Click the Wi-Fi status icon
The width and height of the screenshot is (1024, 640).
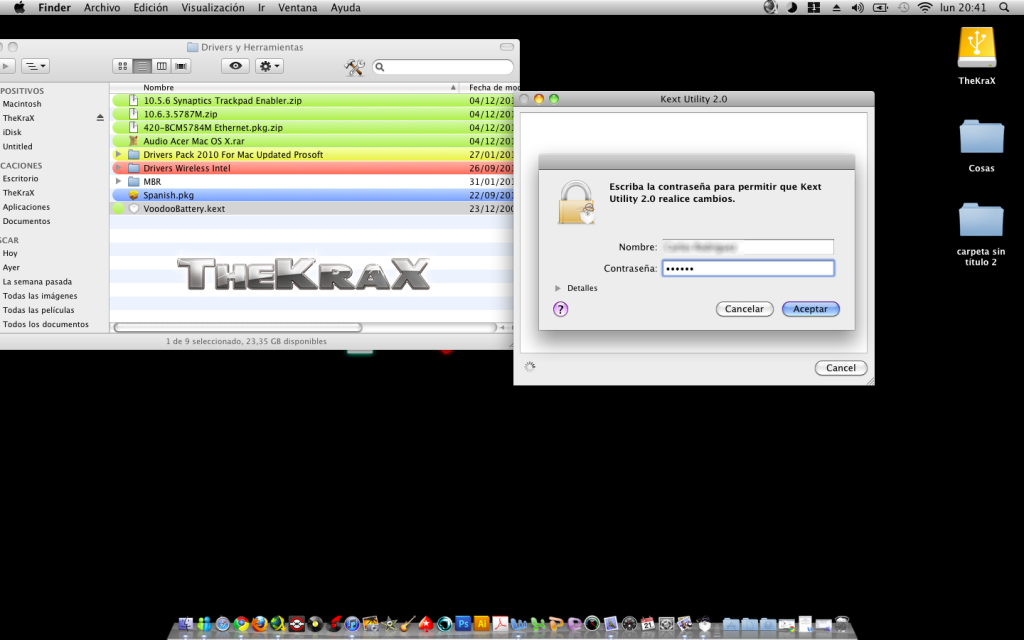pyautogui.click(x=925, y=8)
